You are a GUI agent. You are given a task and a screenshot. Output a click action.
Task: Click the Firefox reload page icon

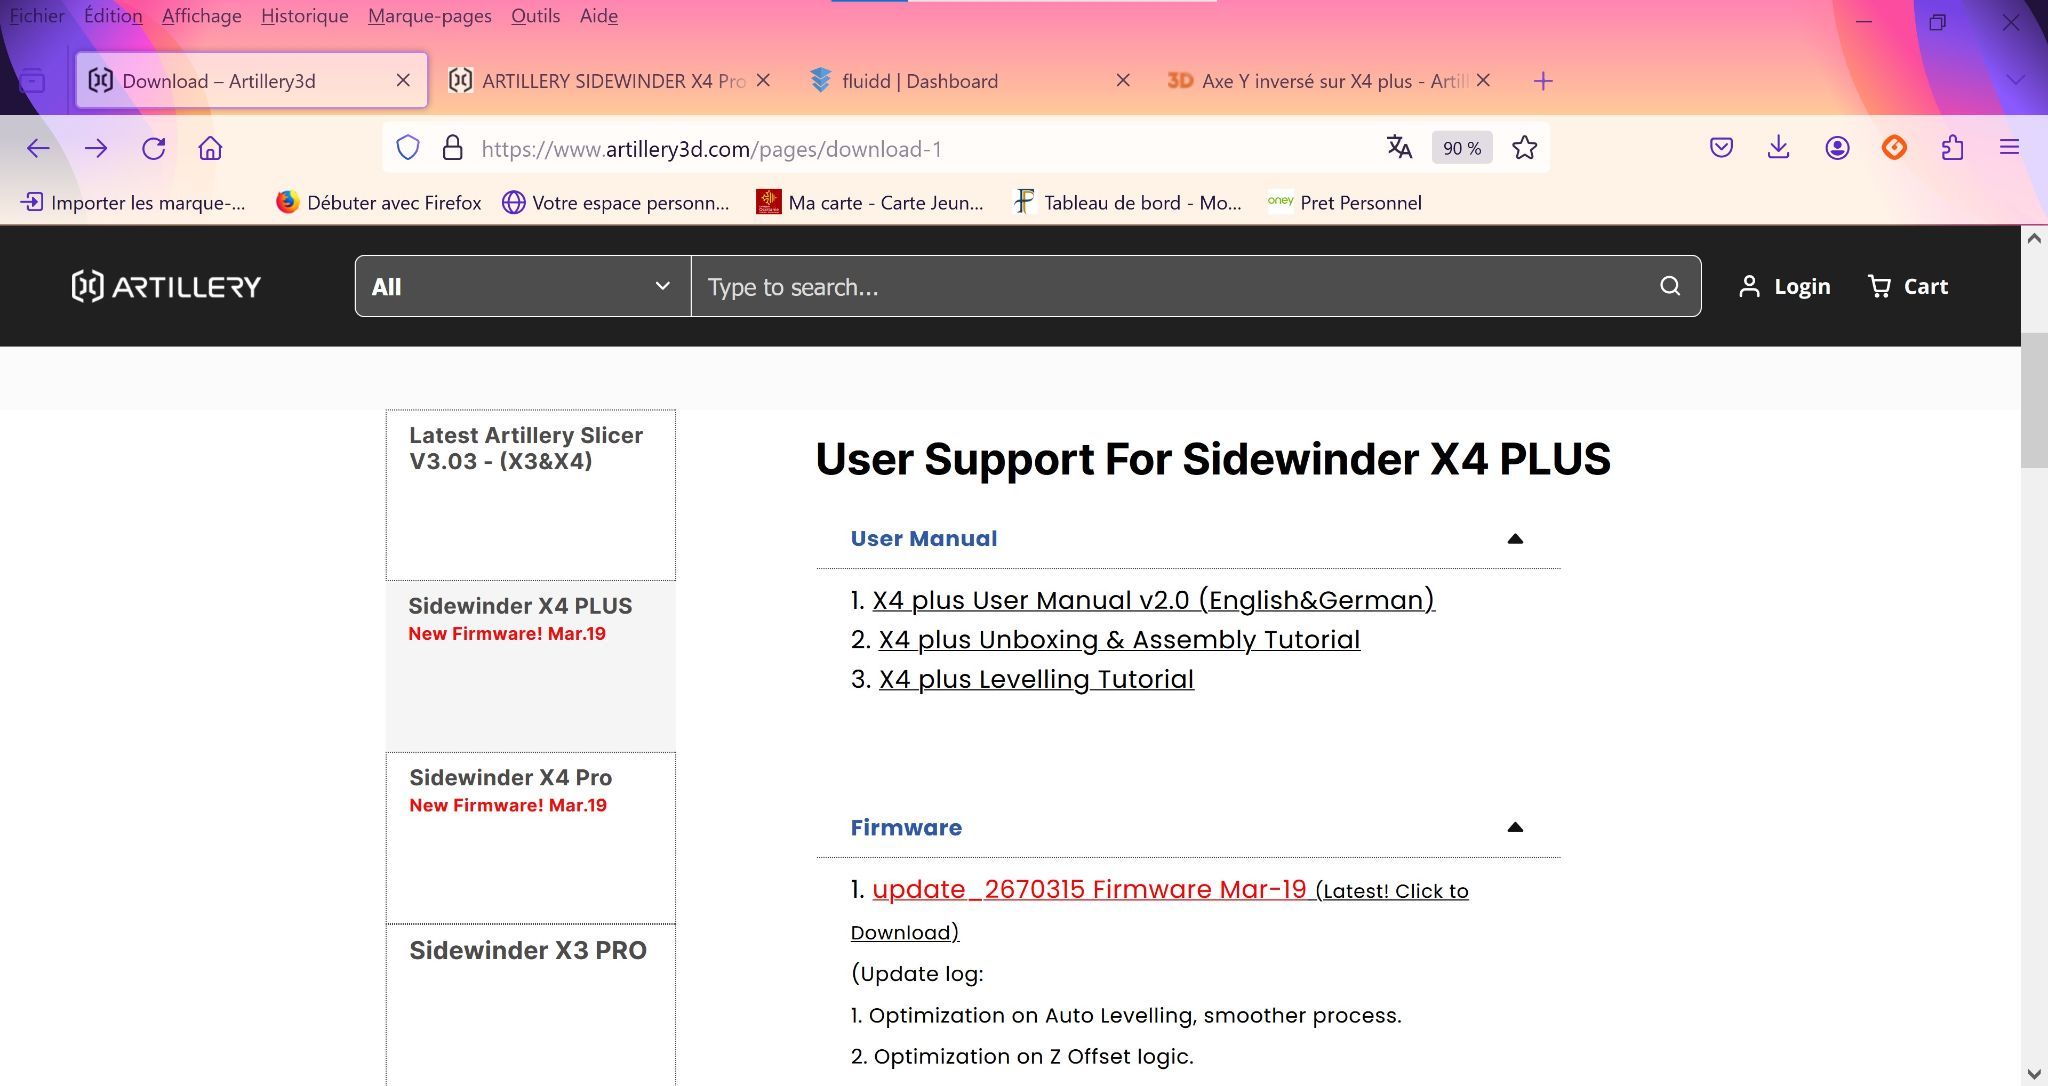click(x=153, y=148)
